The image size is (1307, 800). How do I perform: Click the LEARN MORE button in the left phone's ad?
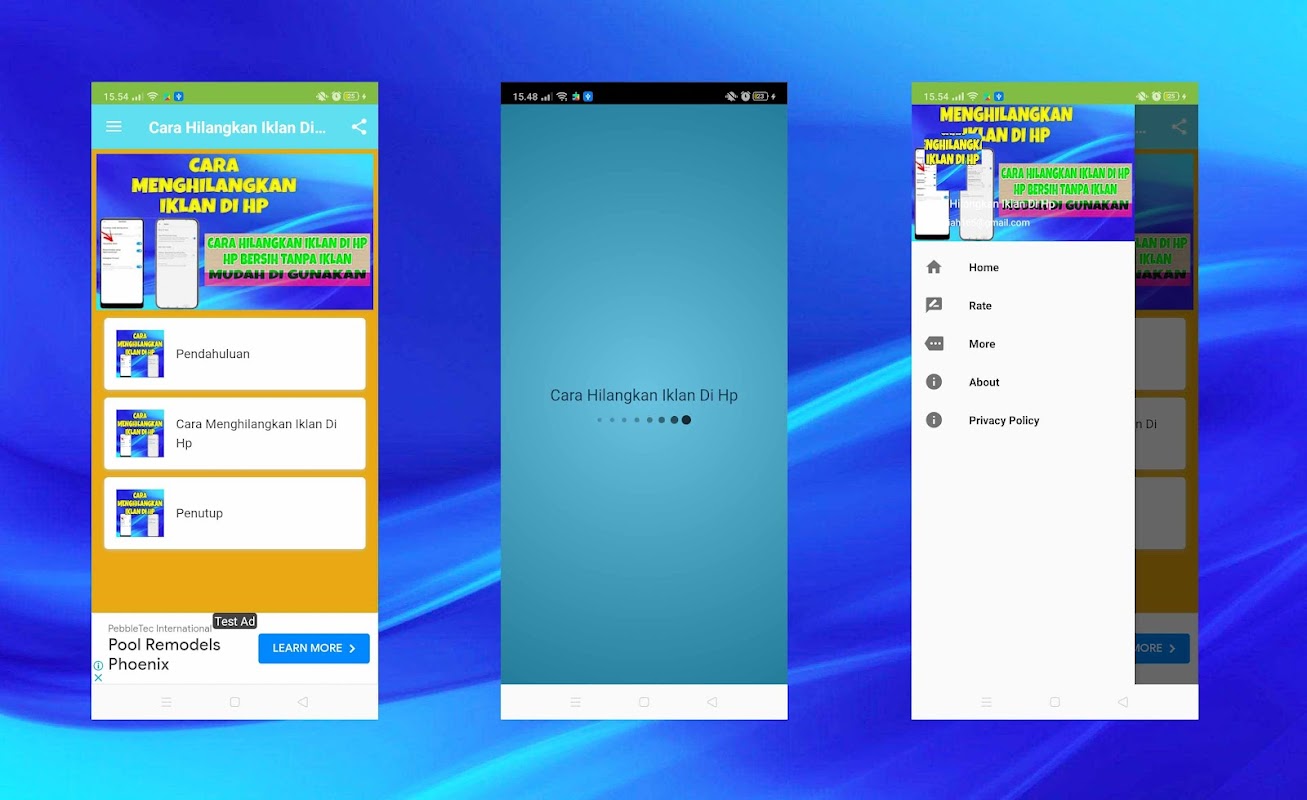click(x=314, y=648)
